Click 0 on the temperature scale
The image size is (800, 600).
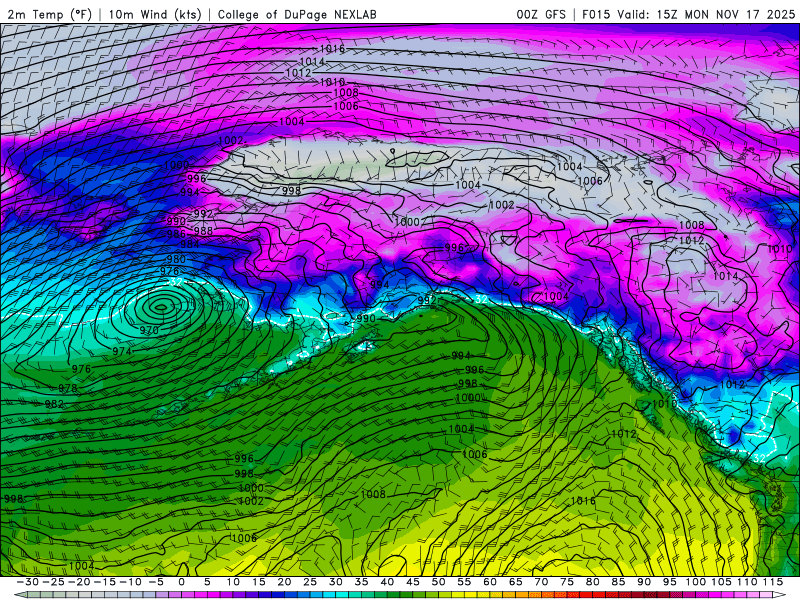tap(182, 582)
